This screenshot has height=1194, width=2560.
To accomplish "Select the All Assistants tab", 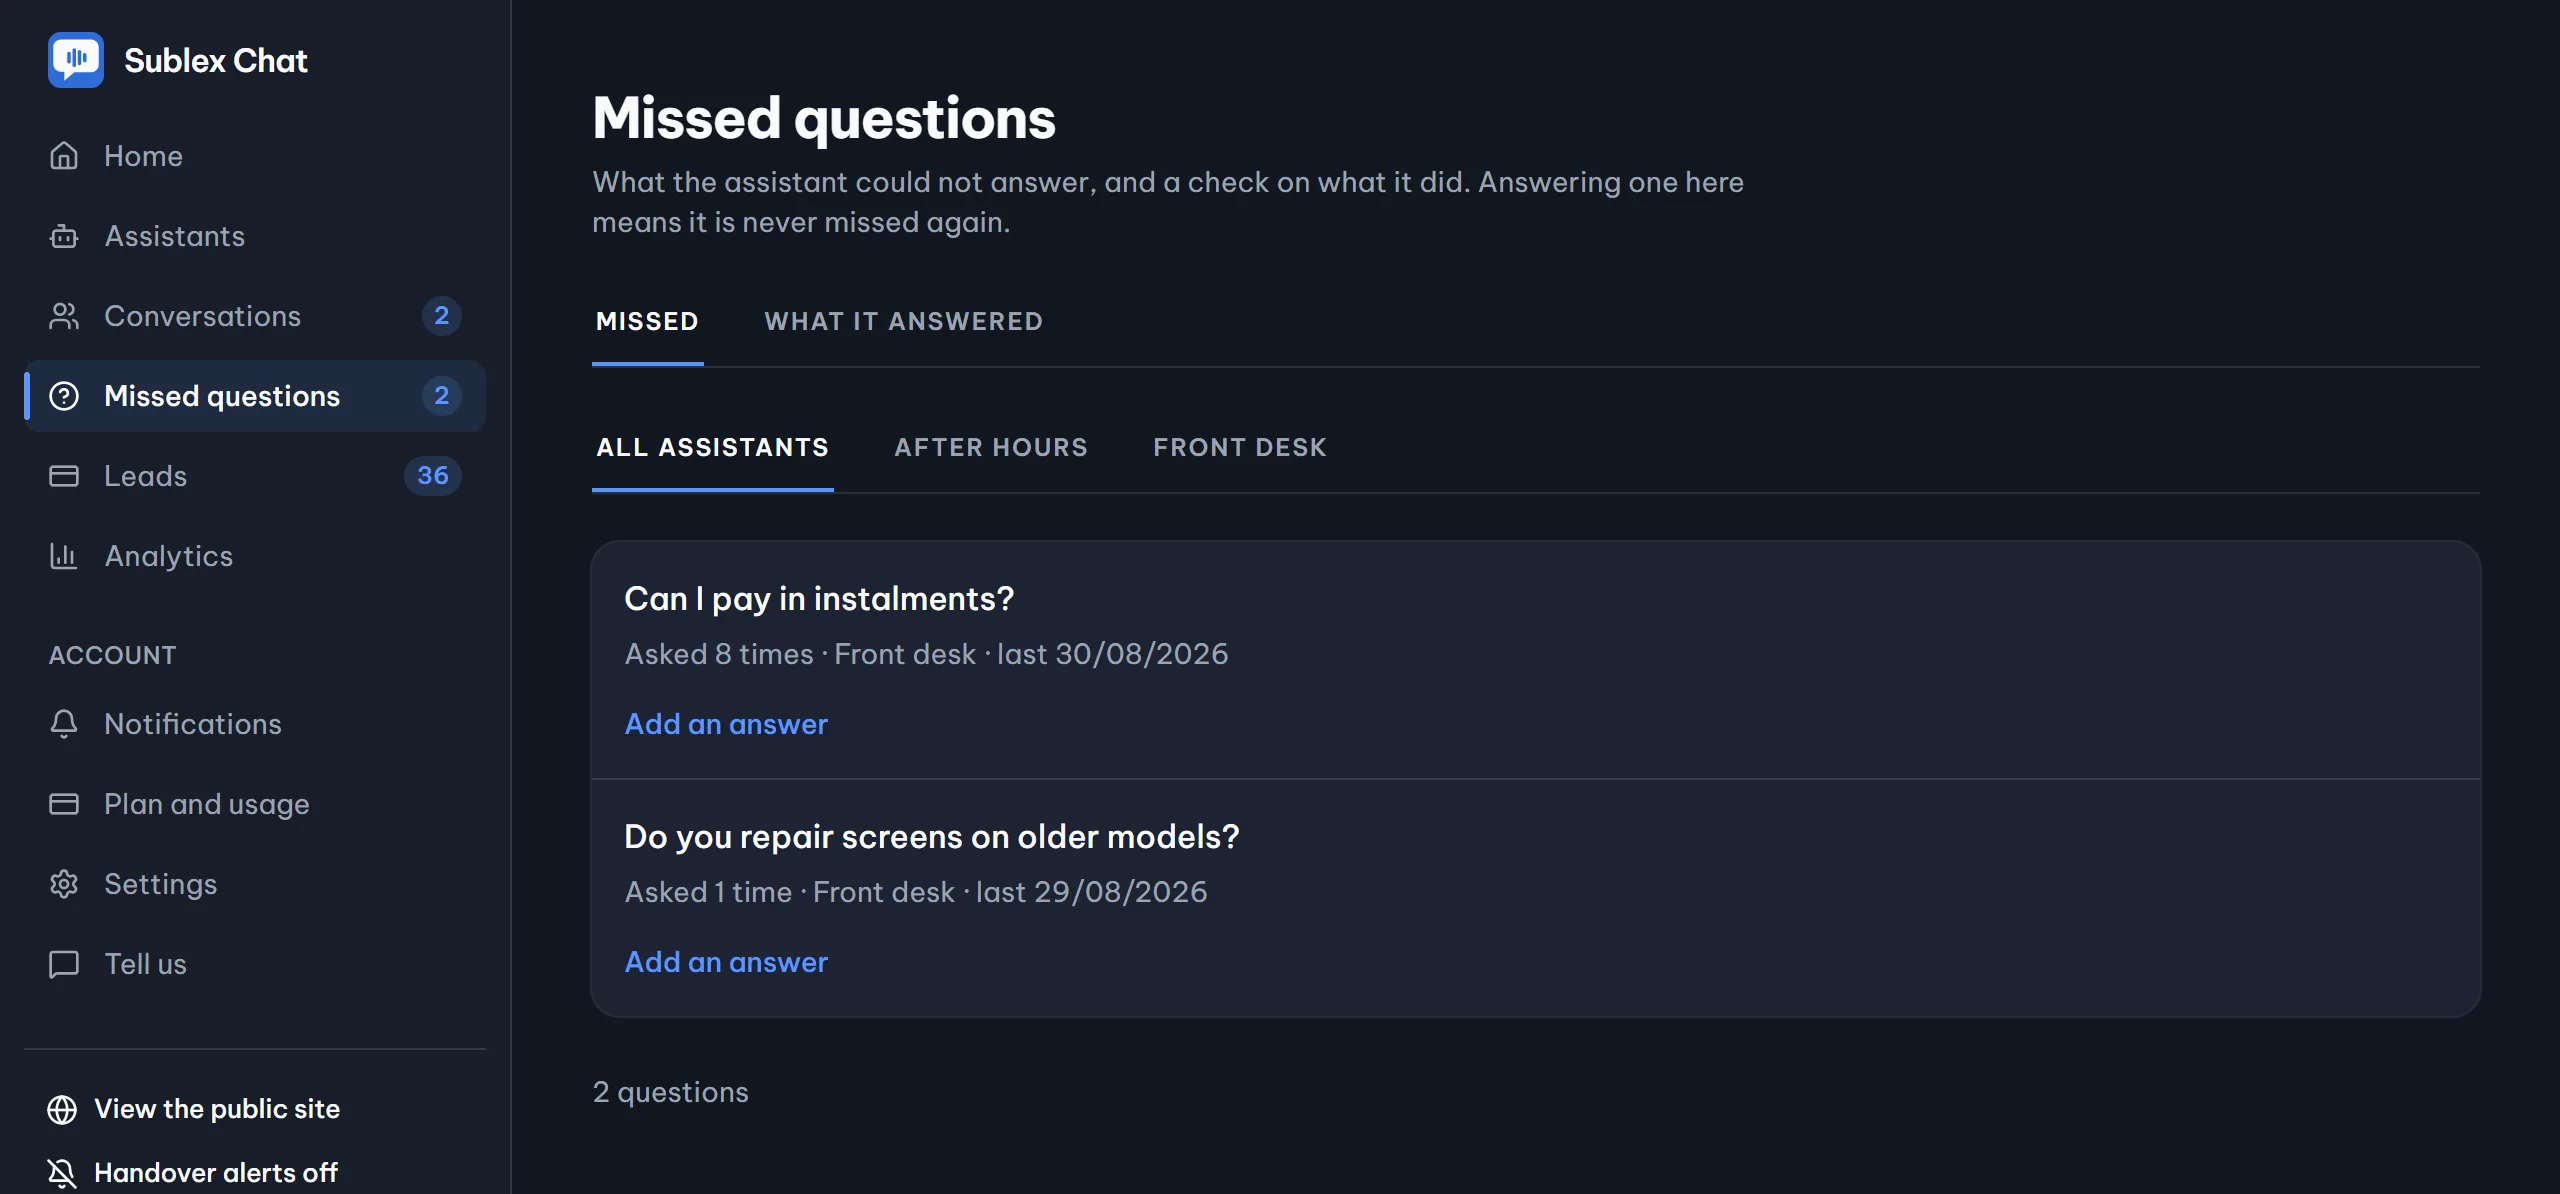I will coord(712,447).
